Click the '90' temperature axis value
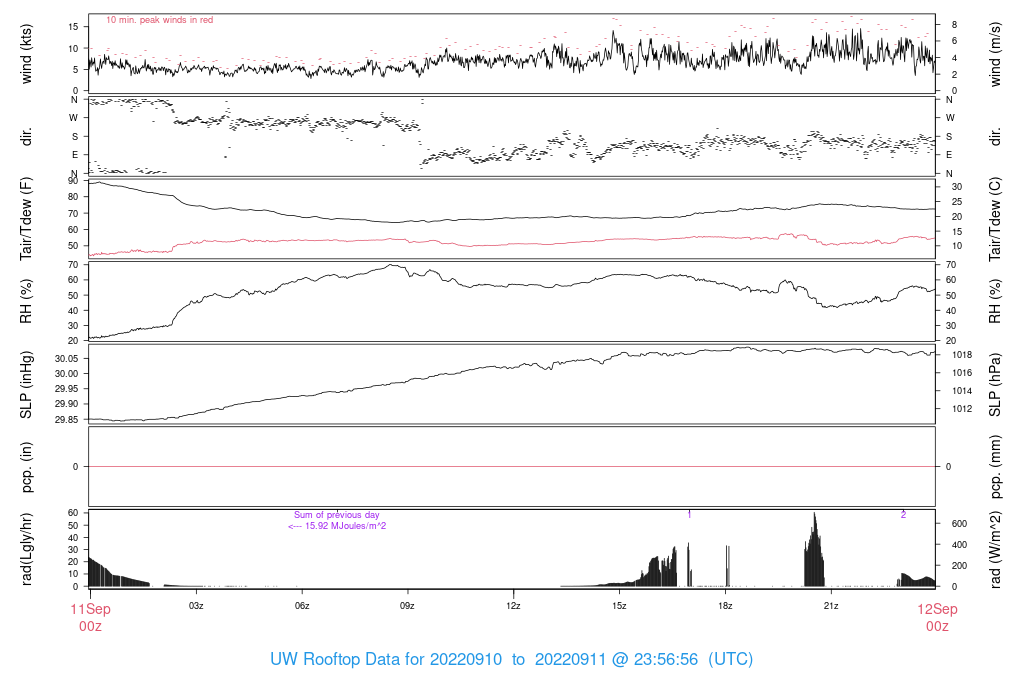 pyautogui.click(x=73, y=180)
